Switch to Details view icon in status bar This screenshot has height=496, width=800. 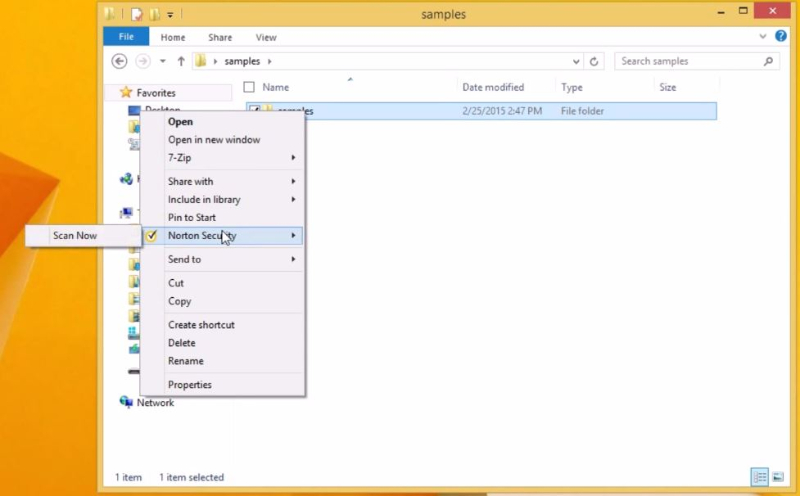click(759, 477)
